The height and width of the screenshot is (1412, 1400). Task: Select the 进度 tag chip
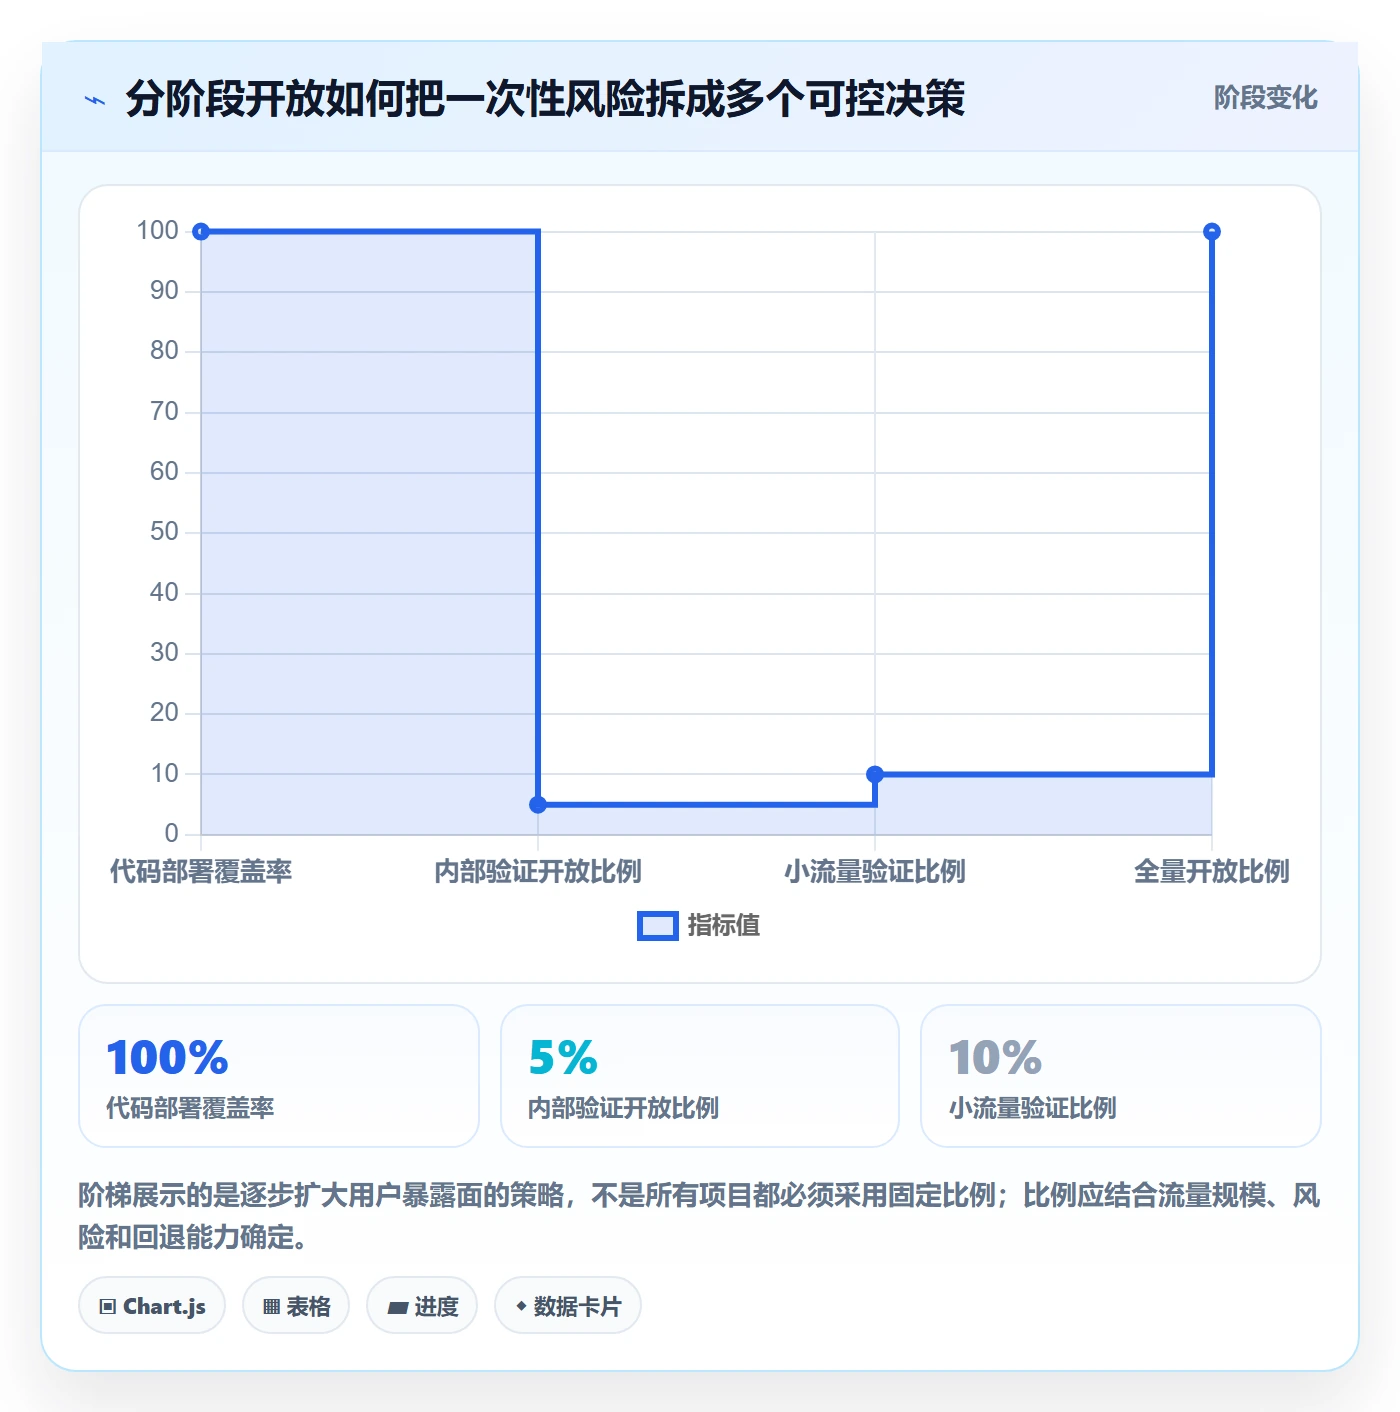pos(422,1306)
